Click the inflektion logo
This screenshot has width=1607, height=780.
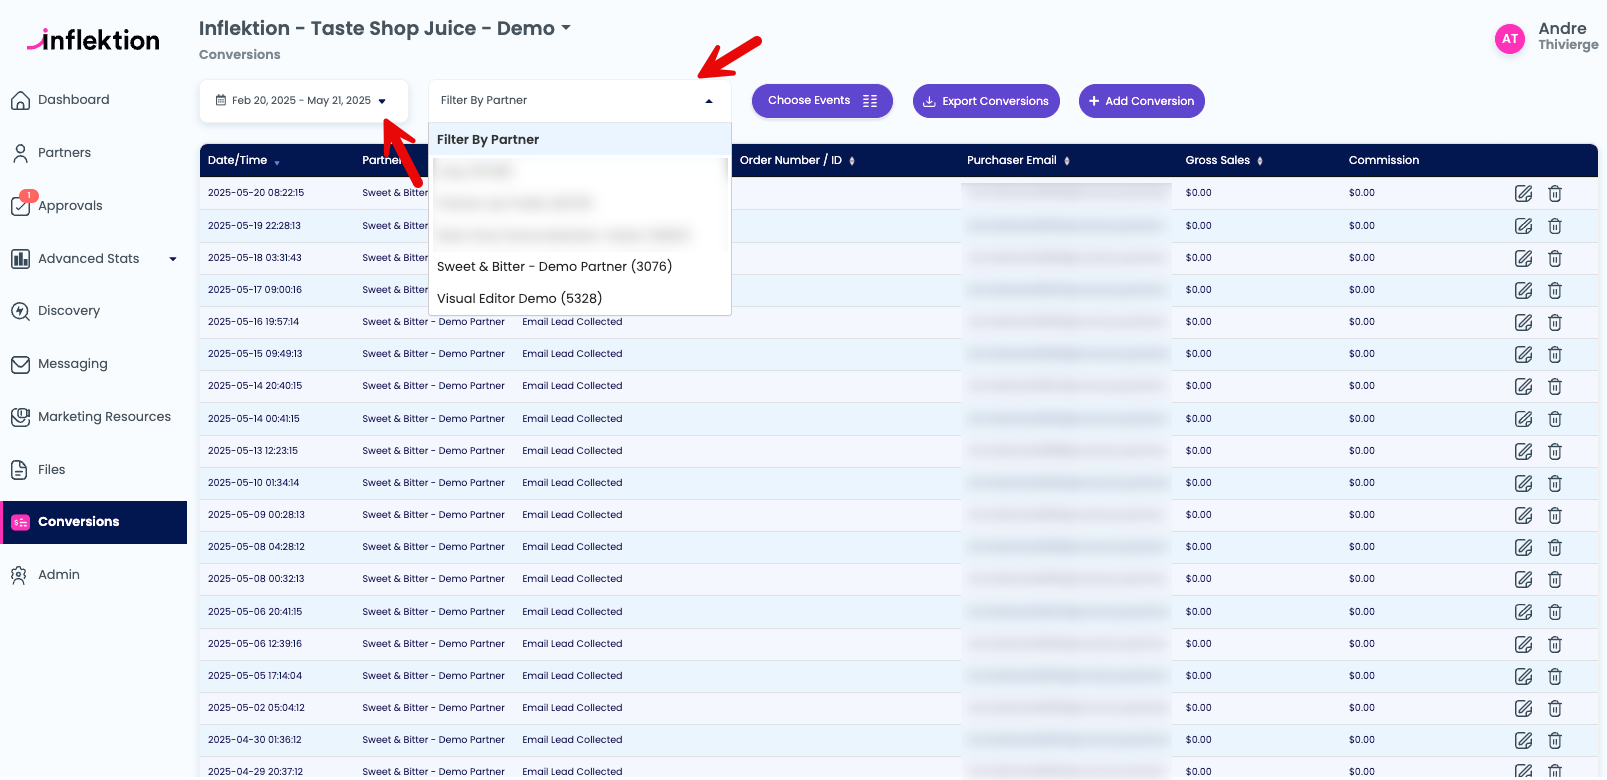coord(93,40)
